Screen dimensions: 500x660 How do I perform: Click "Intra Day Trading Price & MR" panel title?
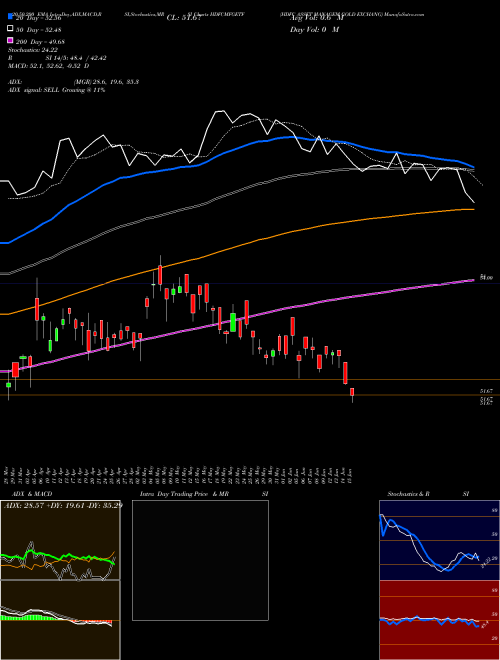(x=184, y=494)
